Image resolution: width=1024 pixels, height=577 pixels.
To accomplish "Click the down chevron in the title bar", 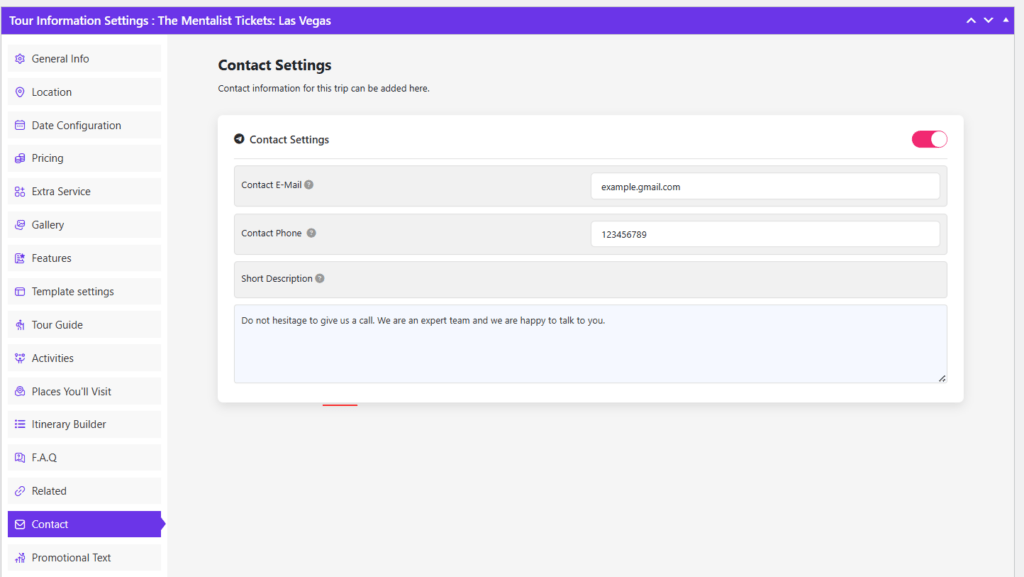I will (988, 19).
